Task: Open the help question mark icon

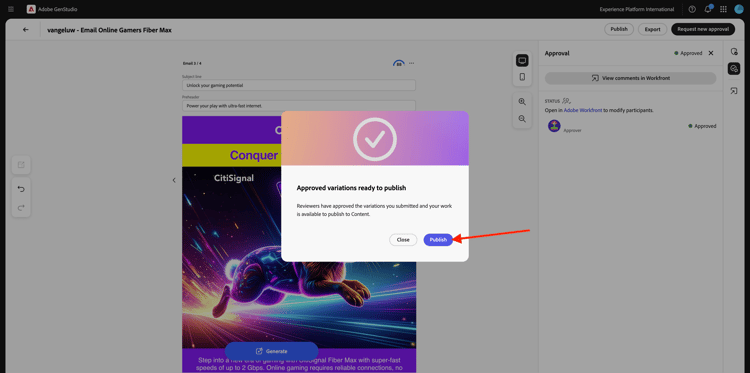Action: [692, 9]
